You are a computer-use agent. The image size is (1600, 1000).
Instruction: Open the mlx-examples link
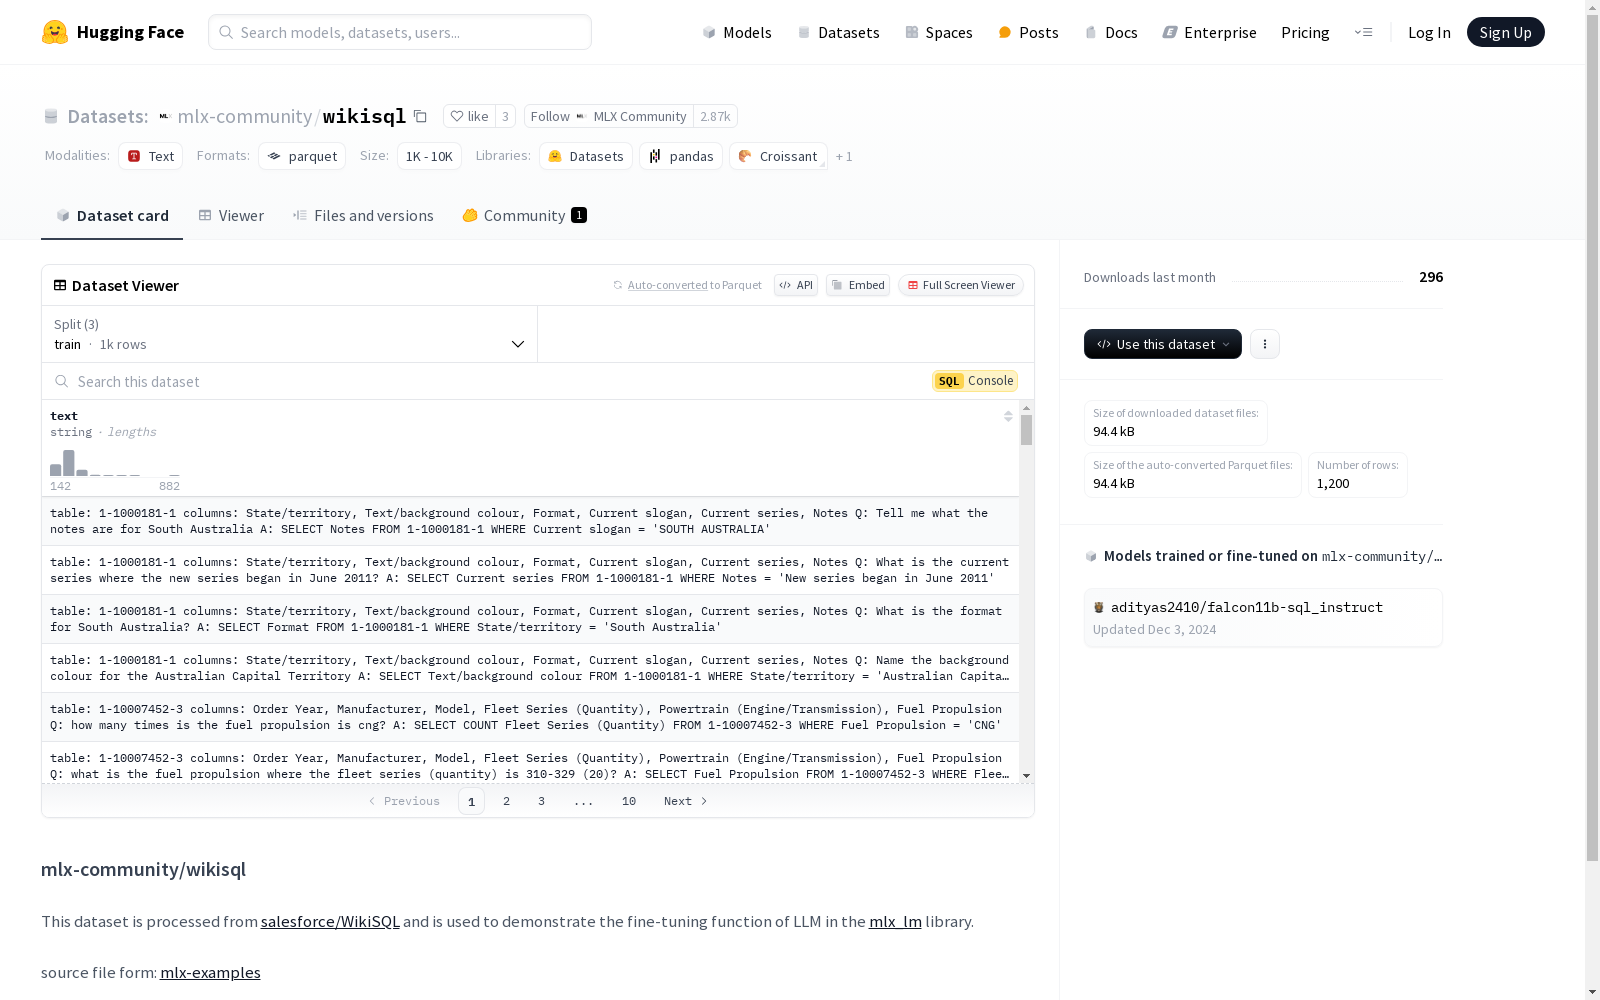(x=210, y=972)
